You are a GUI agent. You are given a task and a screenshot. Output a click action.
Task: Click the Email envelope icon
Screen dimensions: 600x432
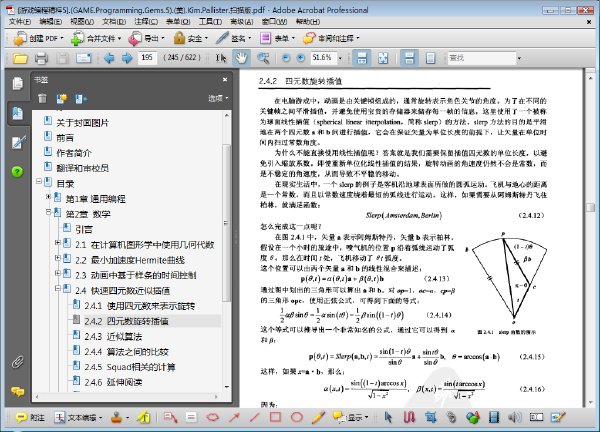coord(83,58)
